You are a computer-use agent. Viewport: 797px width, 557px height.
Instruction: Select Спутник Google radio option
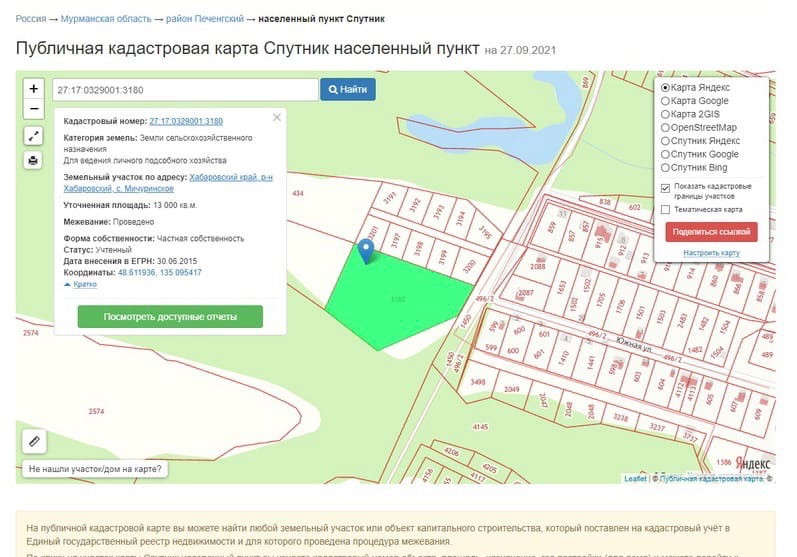(x=665, y=154)
